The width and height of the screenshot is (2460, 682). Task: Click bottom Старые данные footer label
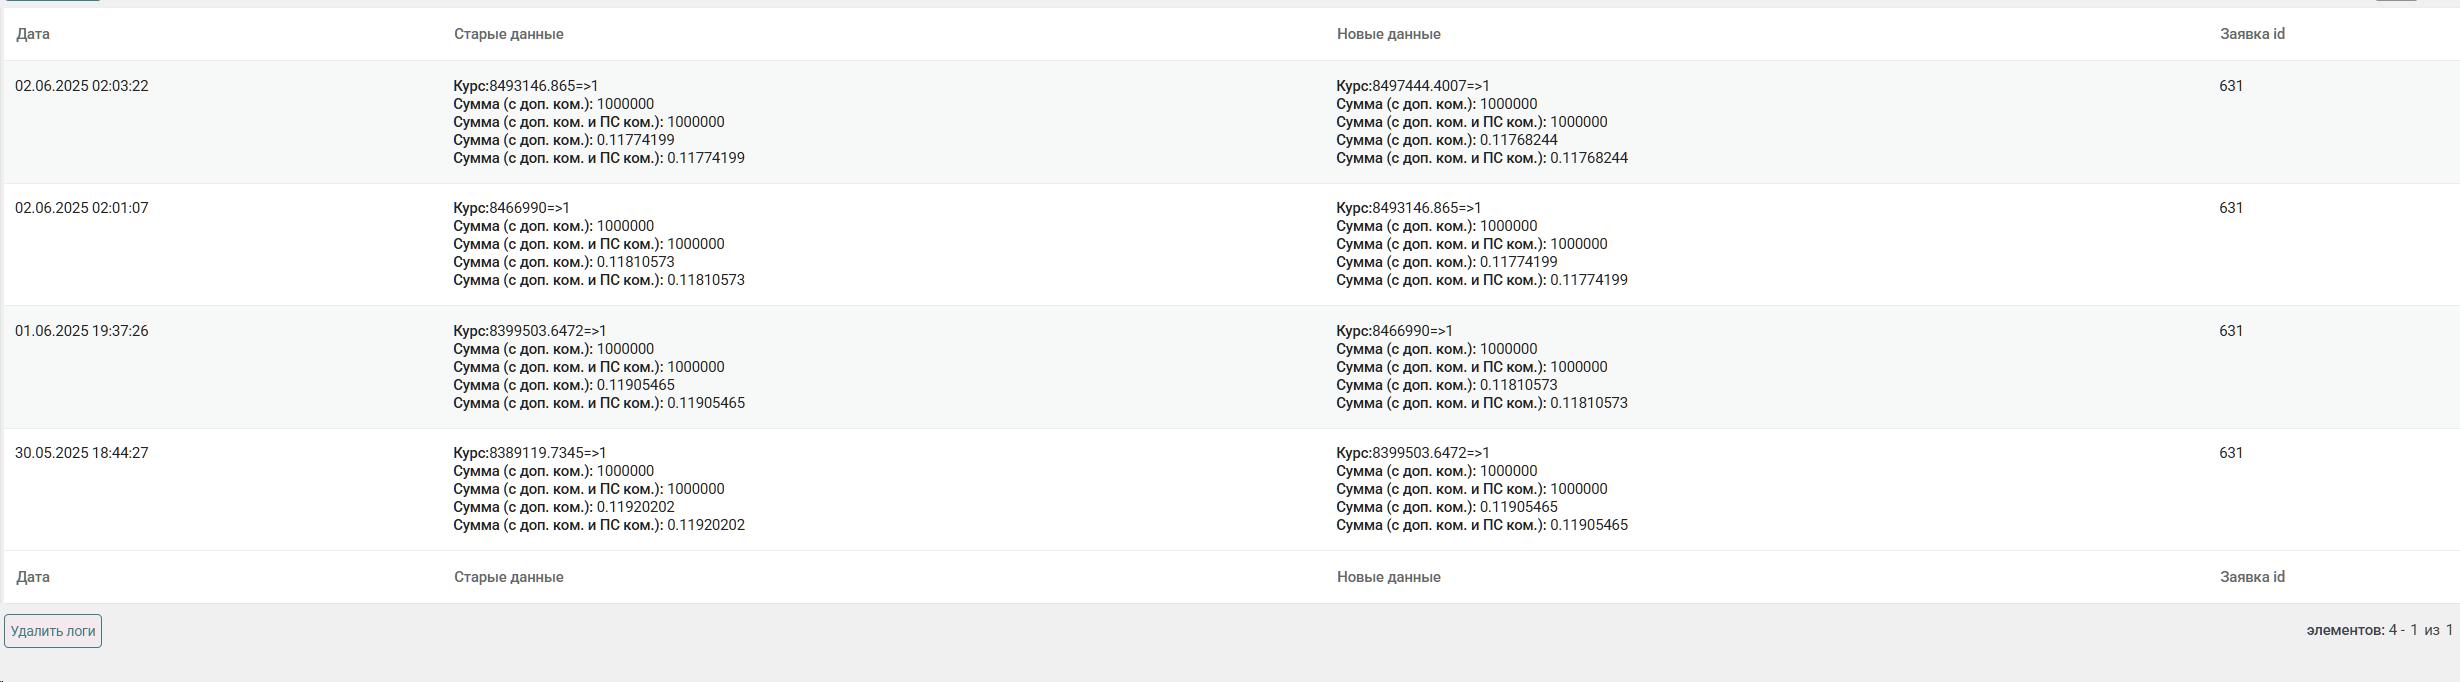point(508,577)
